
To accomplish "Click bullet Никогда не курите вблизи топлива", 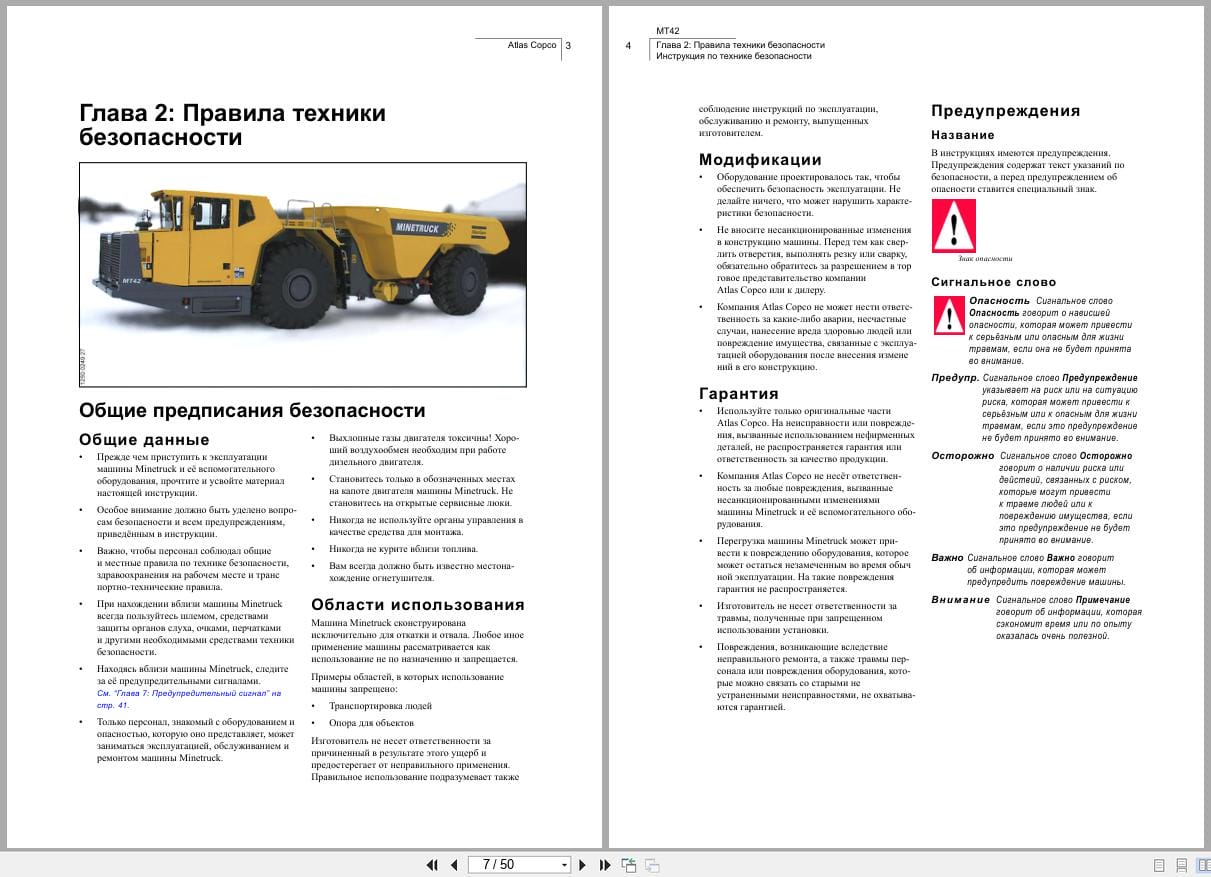I will pyautogui.click(x=403, y=548).
